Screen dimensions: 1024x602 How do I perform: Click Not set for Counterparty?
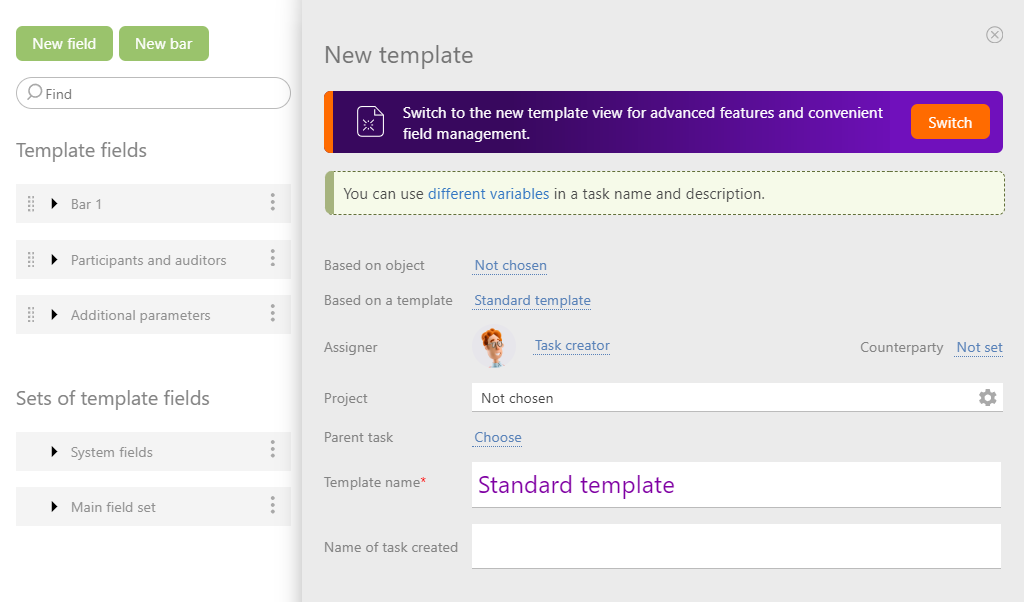point(979,347)
